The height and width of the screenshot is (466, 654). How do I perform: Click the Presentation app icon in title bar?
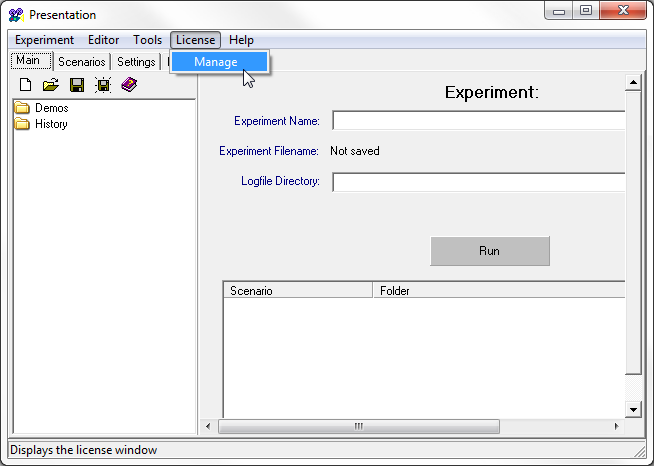pyautogui.click(x=16, y=15)
